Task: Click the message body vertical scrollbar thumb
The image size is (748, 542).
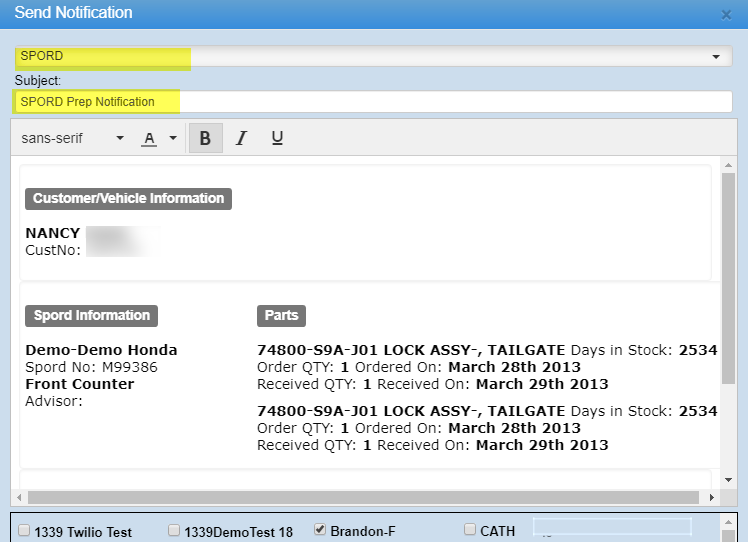Action: 727,280
